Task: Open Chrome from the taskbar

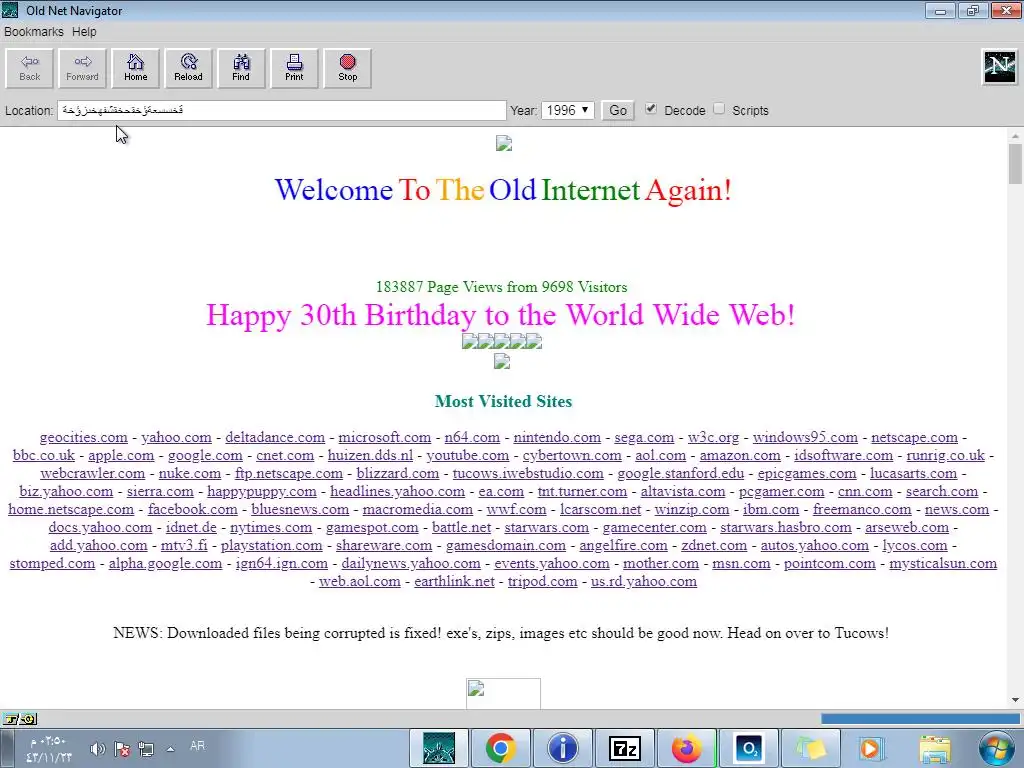Action: [500, 748]
